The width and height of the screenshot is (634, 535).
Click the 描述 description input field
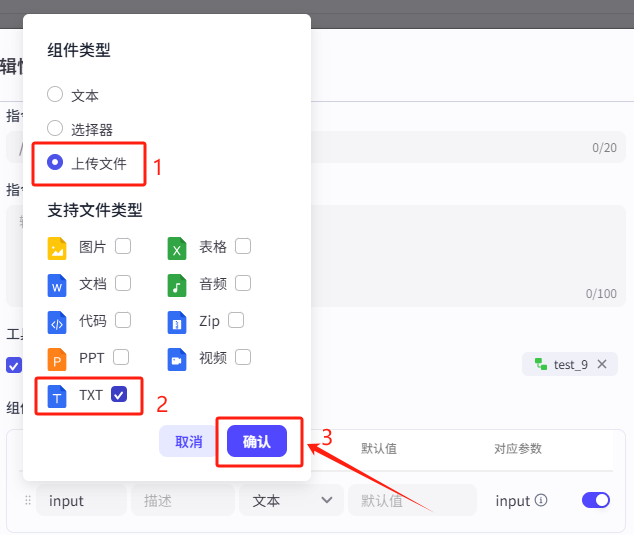tap(182, 500)
